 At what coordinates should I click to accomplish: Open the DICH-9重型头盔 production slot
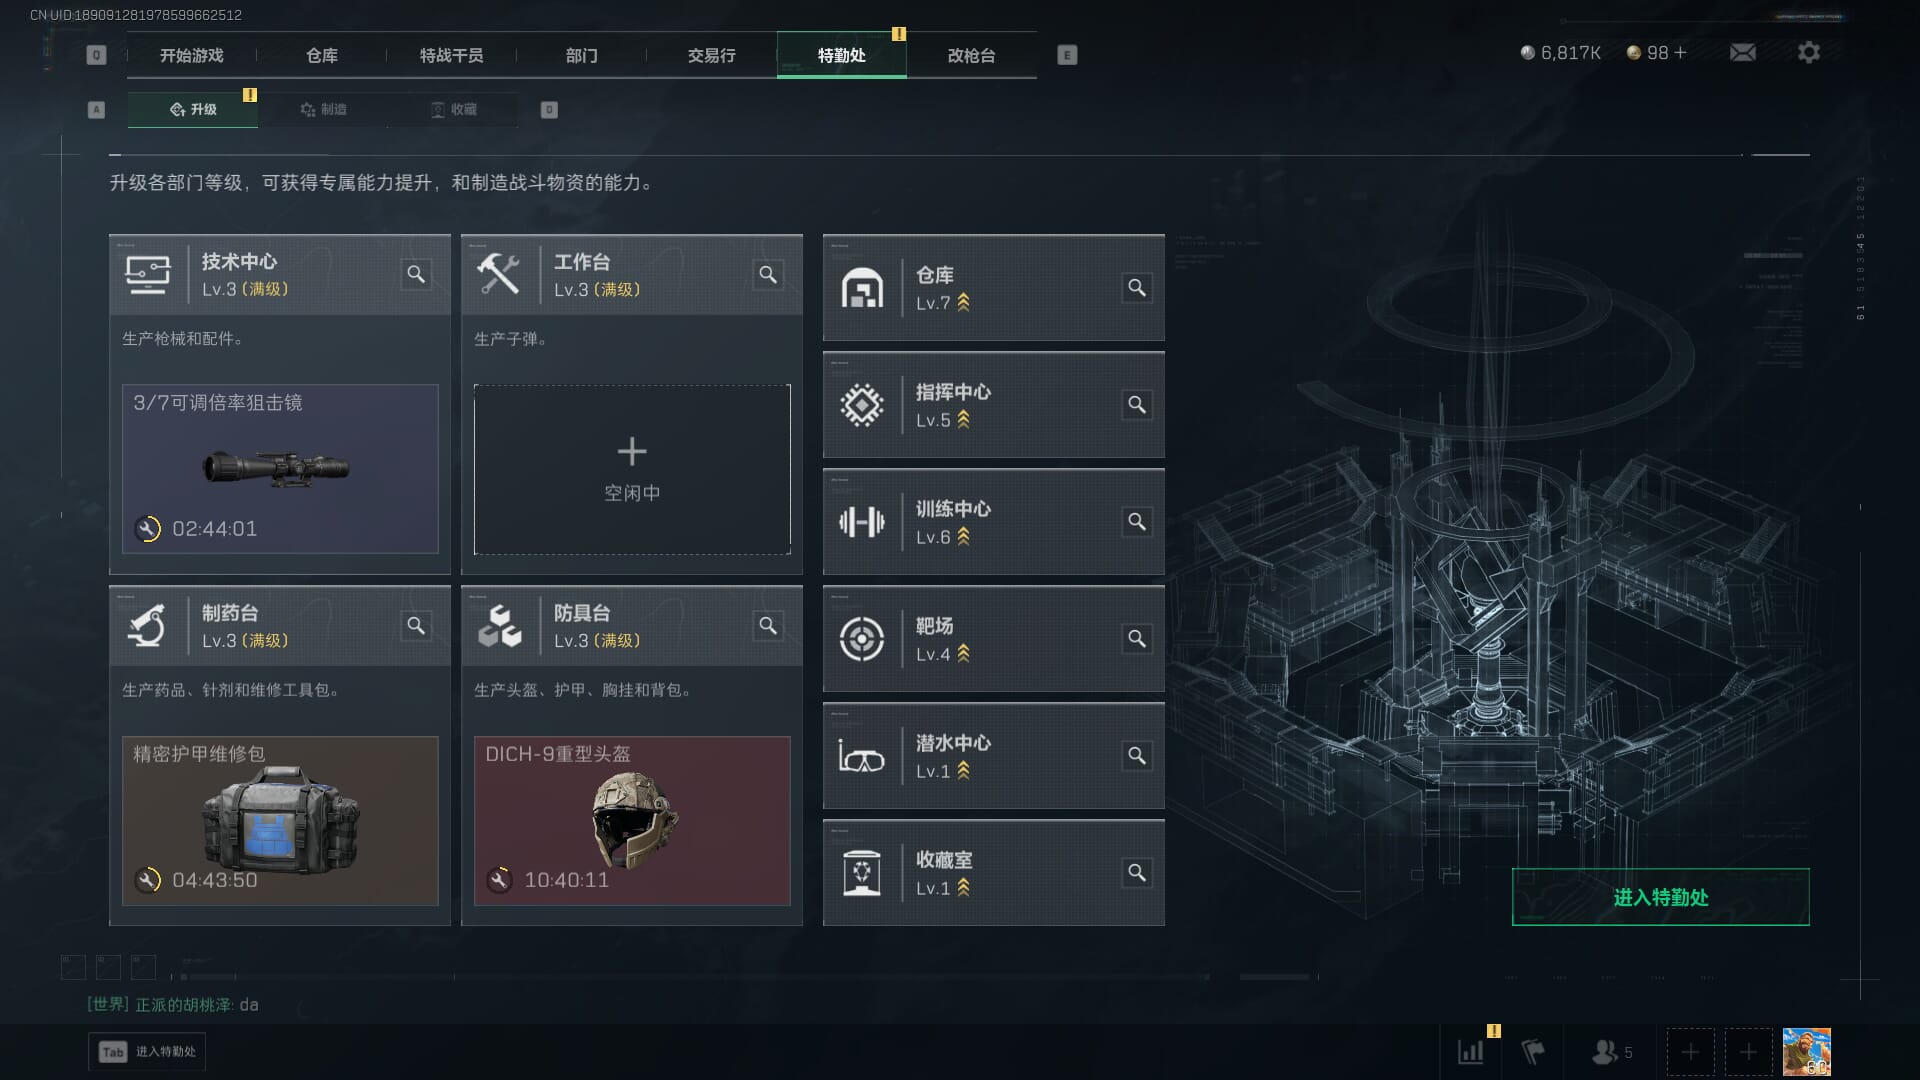(632, 821)
